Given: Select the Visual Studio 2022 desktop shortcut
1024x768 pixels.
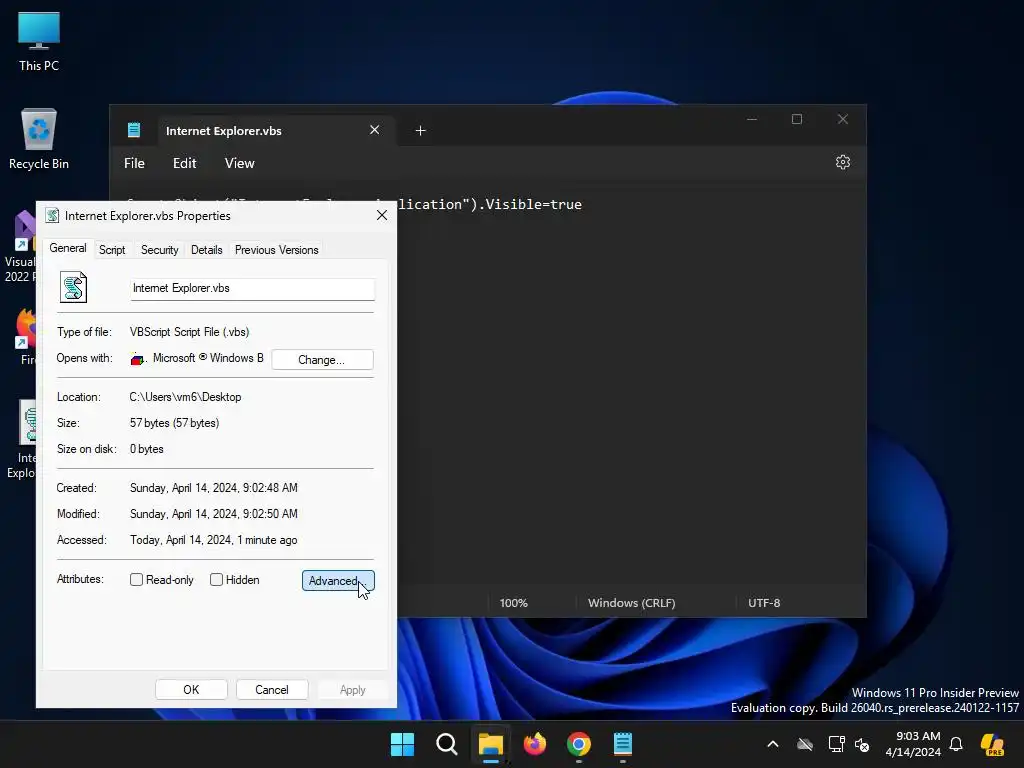Looking at the screenshot, I should tap(20, 247).
